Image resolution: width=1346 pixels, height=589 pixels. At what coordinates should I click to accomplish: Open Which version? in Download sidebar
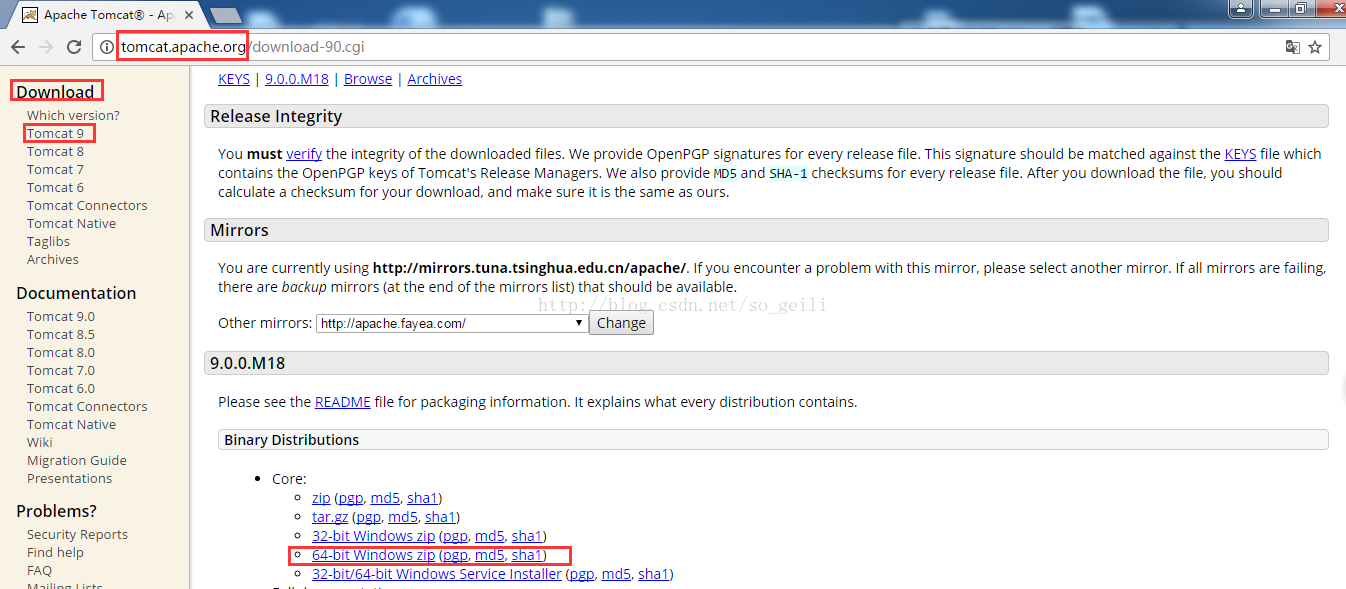(x=73, y=116)
